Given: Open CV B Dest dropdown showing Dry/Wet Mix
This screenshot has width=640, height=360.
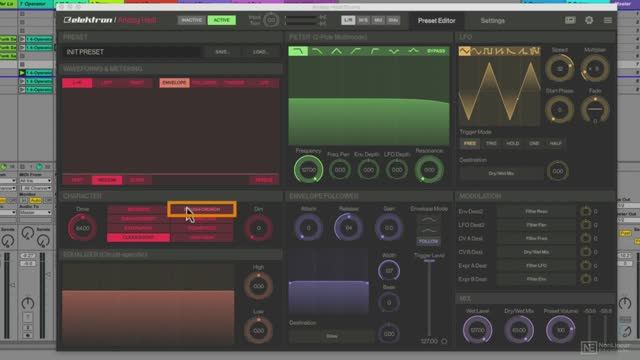Looking at the screenshot, I should 536,252.
